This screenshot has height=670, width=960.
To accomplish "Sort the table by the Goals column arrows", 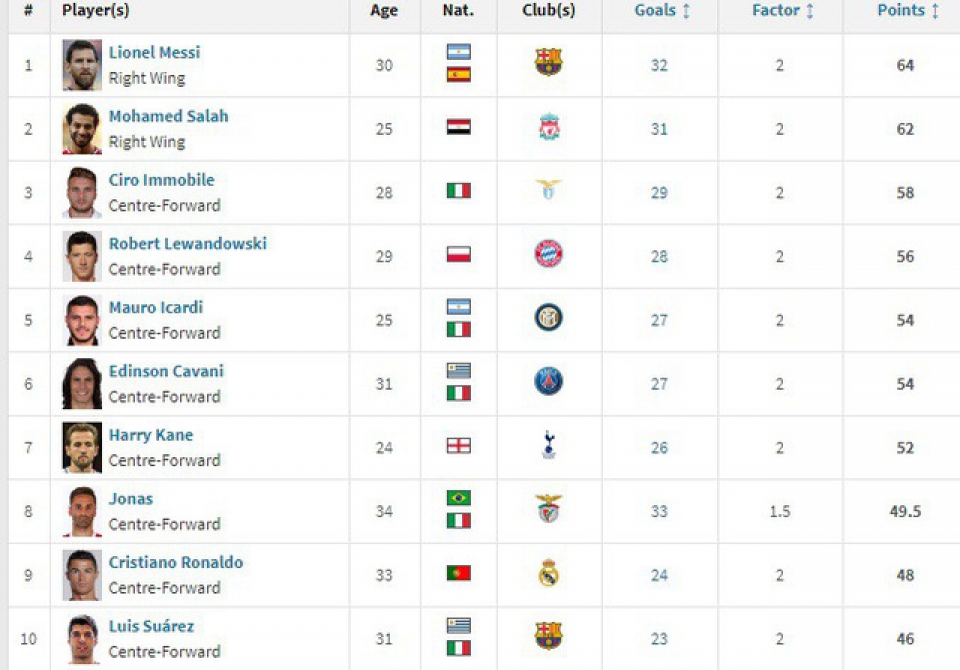I will [x=684, y=11].
